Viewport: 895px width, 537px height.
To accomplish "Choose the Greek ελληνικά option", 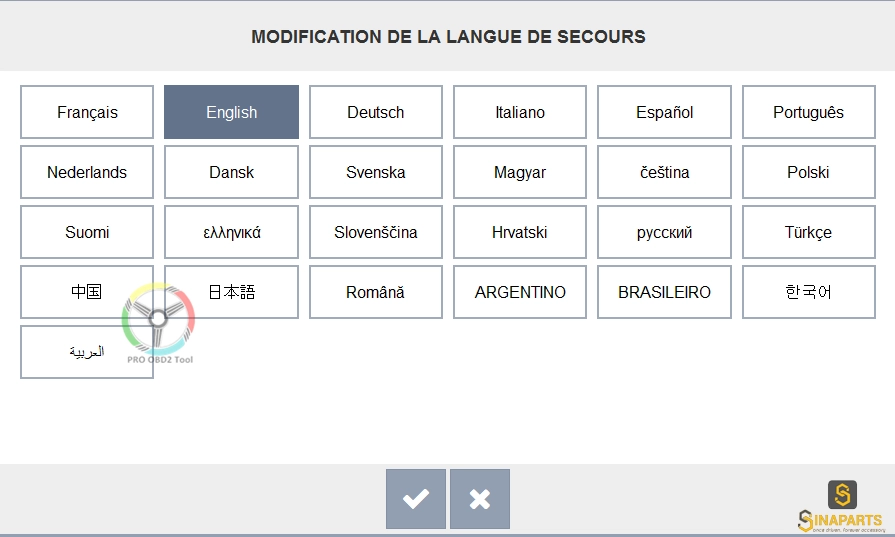I will (x=231, y=232).
